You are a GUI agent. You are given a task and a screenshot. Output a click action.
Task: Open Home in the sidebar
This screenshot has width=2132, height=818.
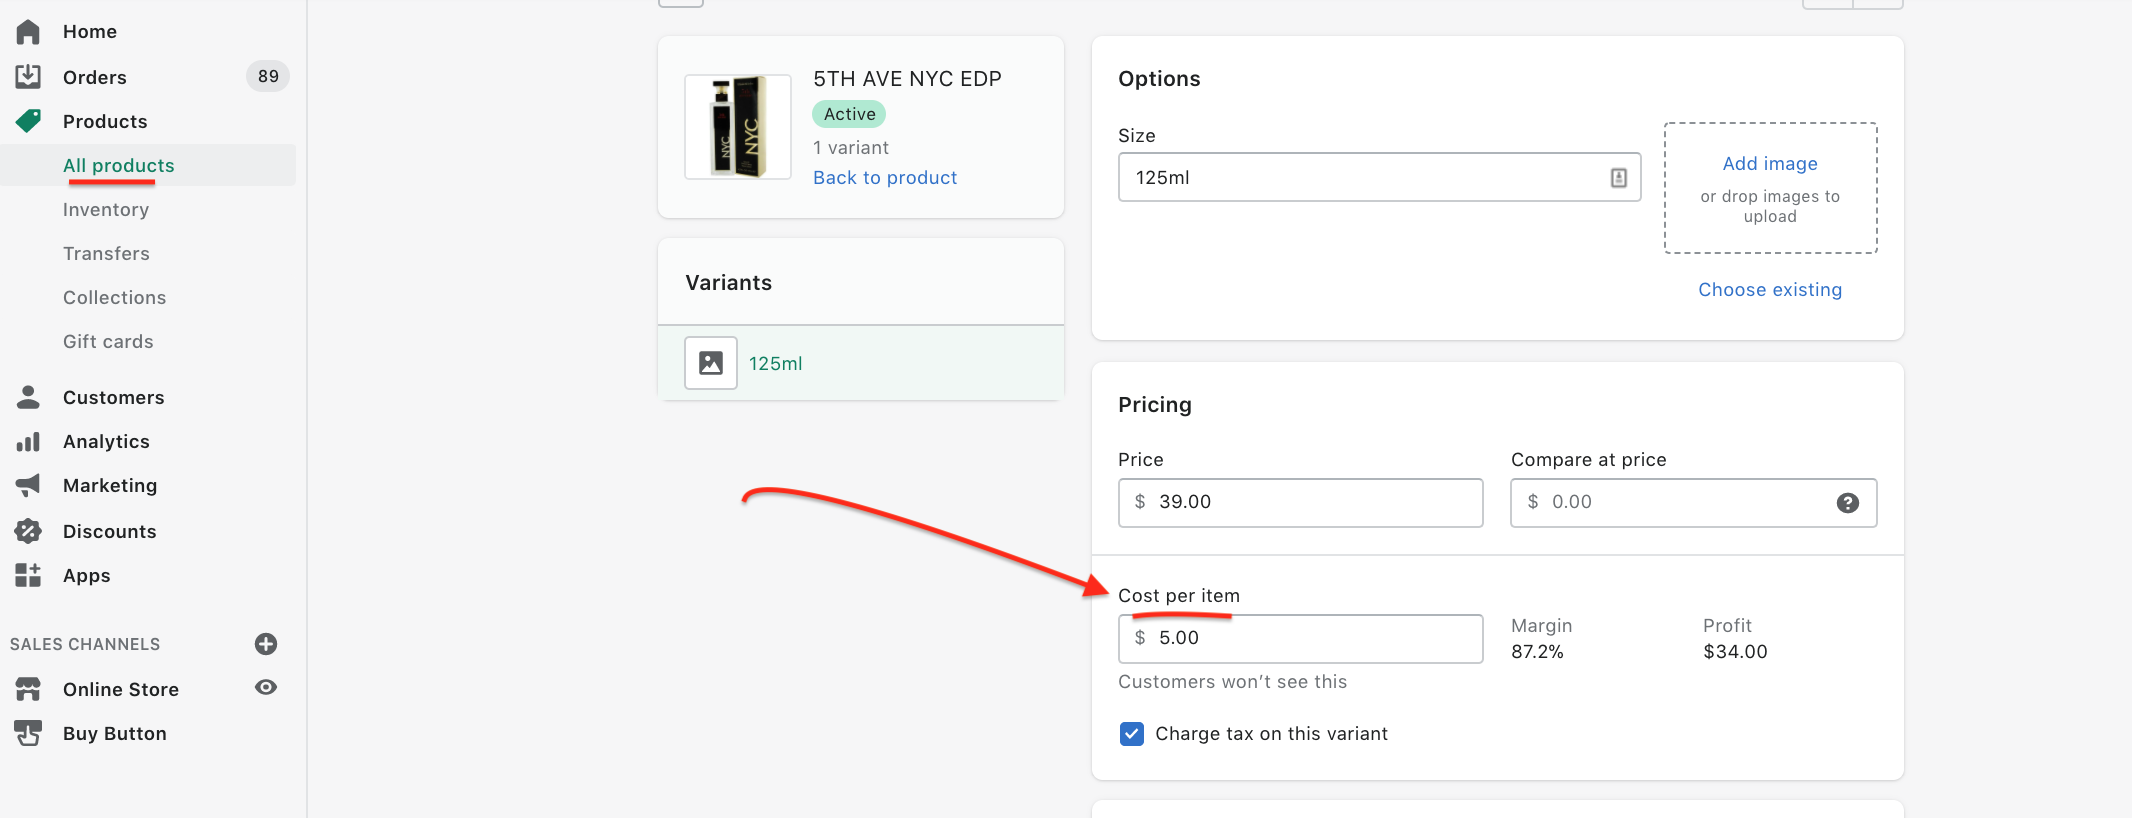click(90, 32)
